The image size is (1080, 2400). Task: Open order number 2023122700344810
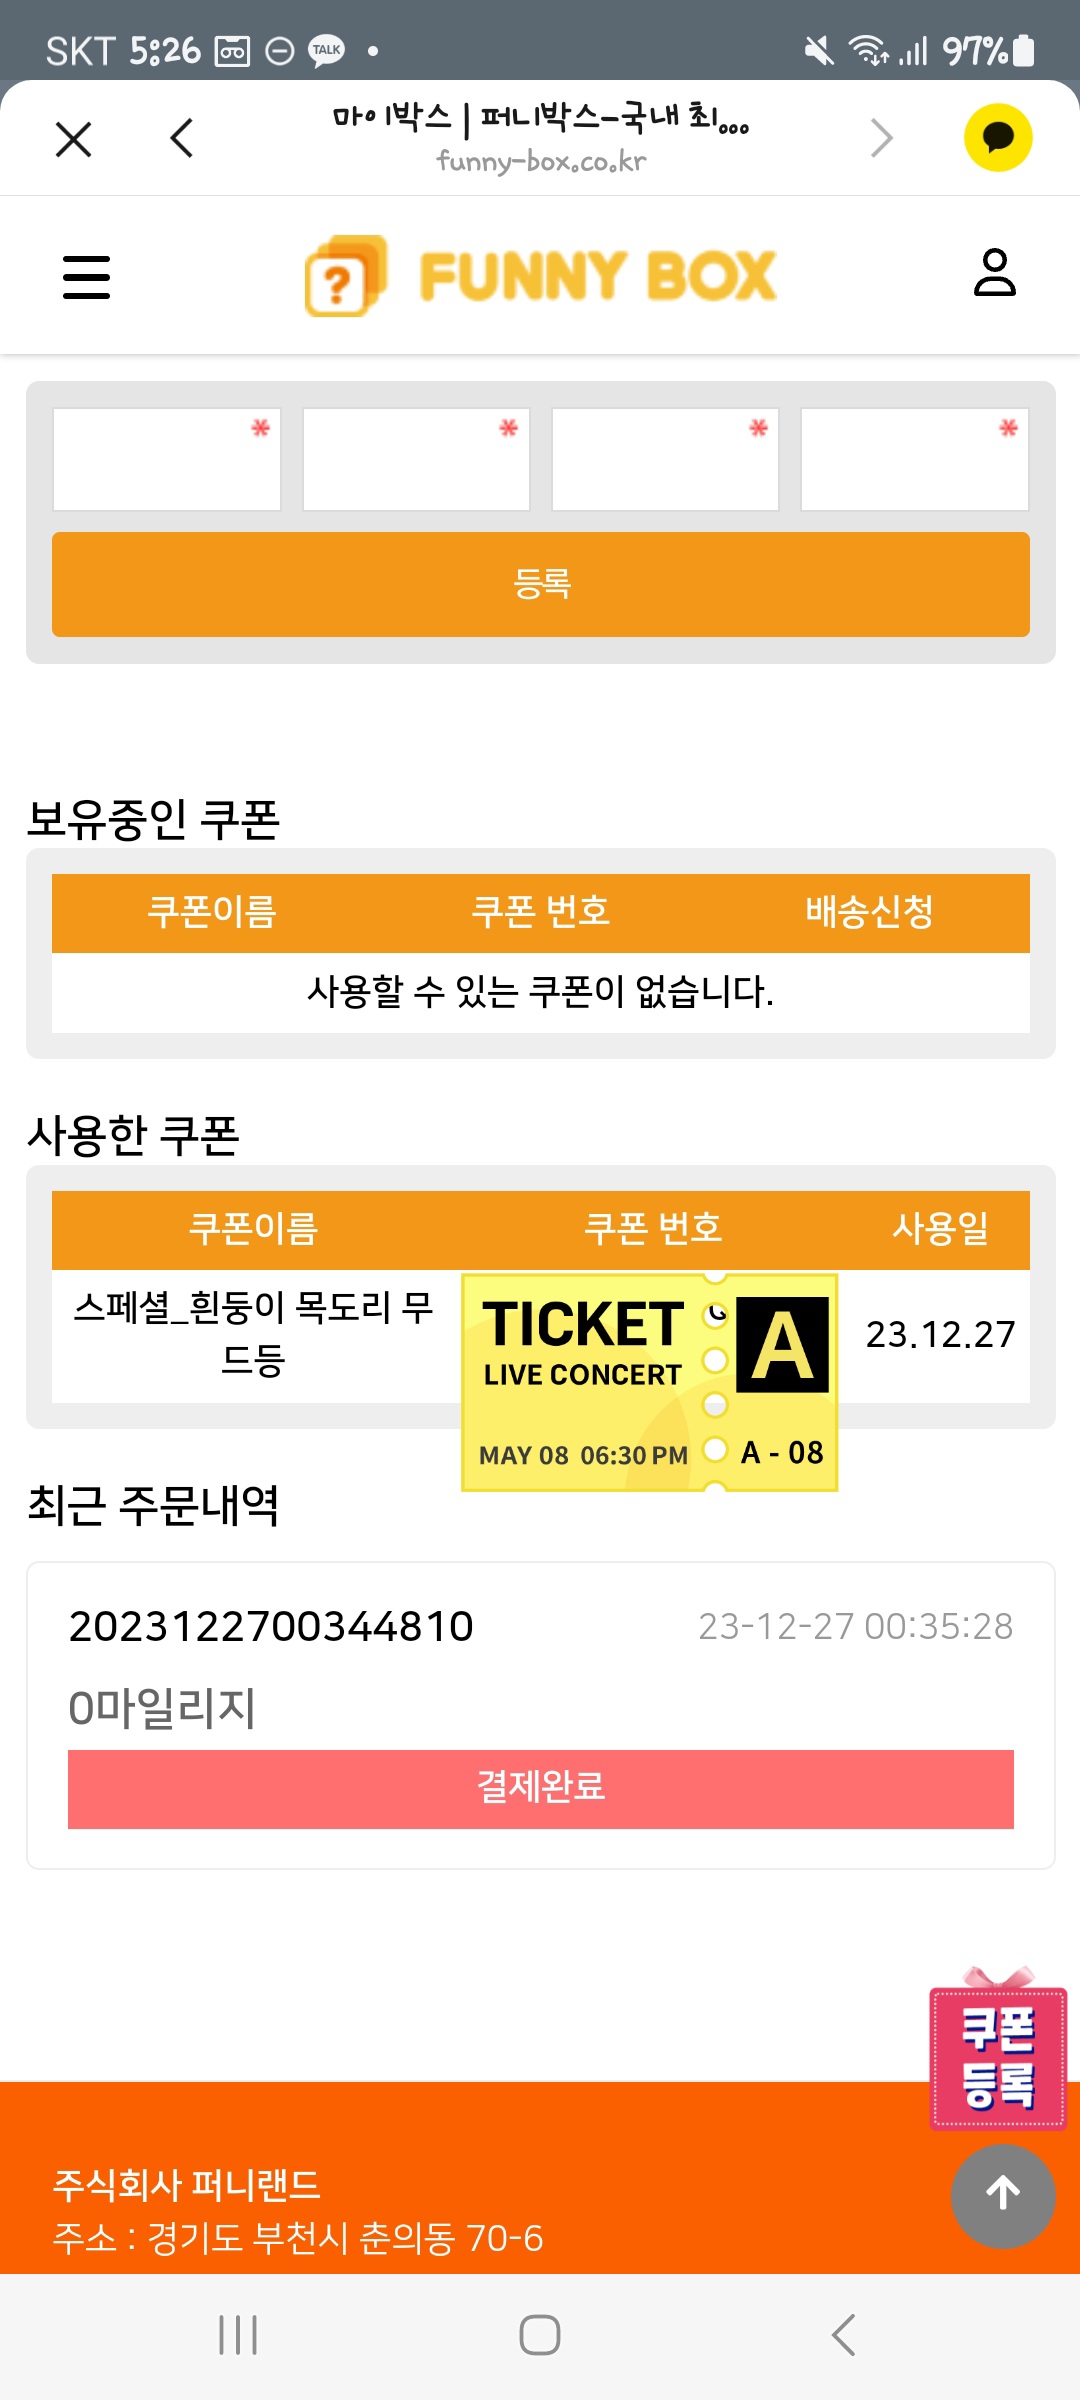point(271,1627)
